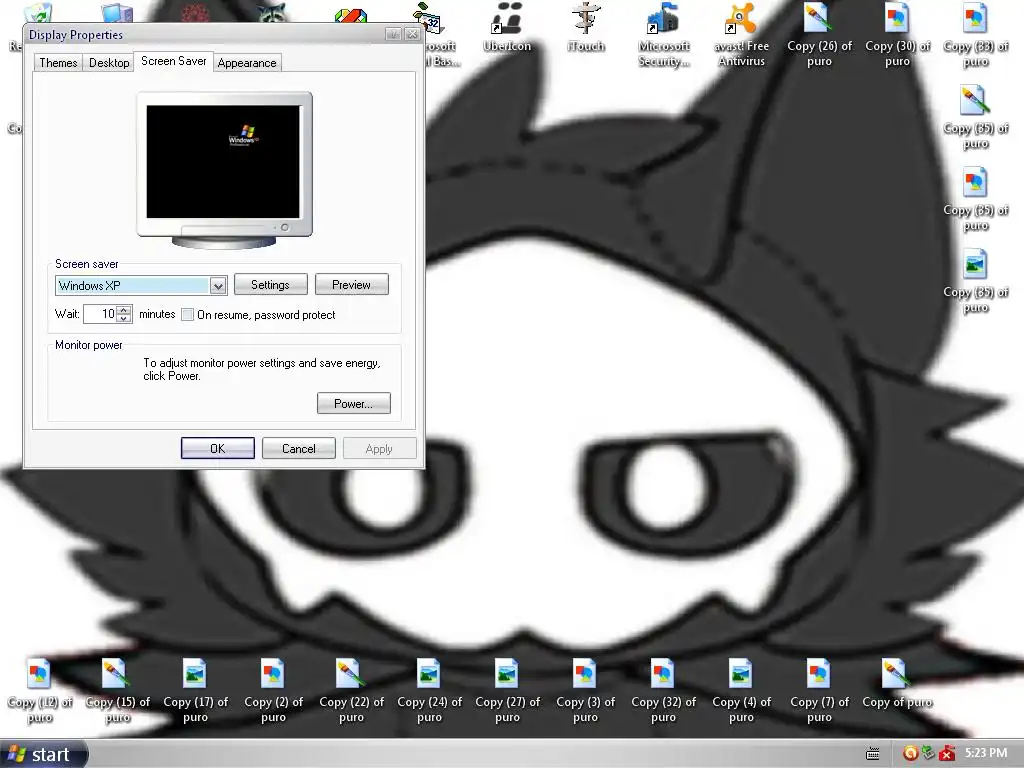Click the Wait minutes input field
The height and width of the screenshot is (768, 1024).
[x=101, y=314]
